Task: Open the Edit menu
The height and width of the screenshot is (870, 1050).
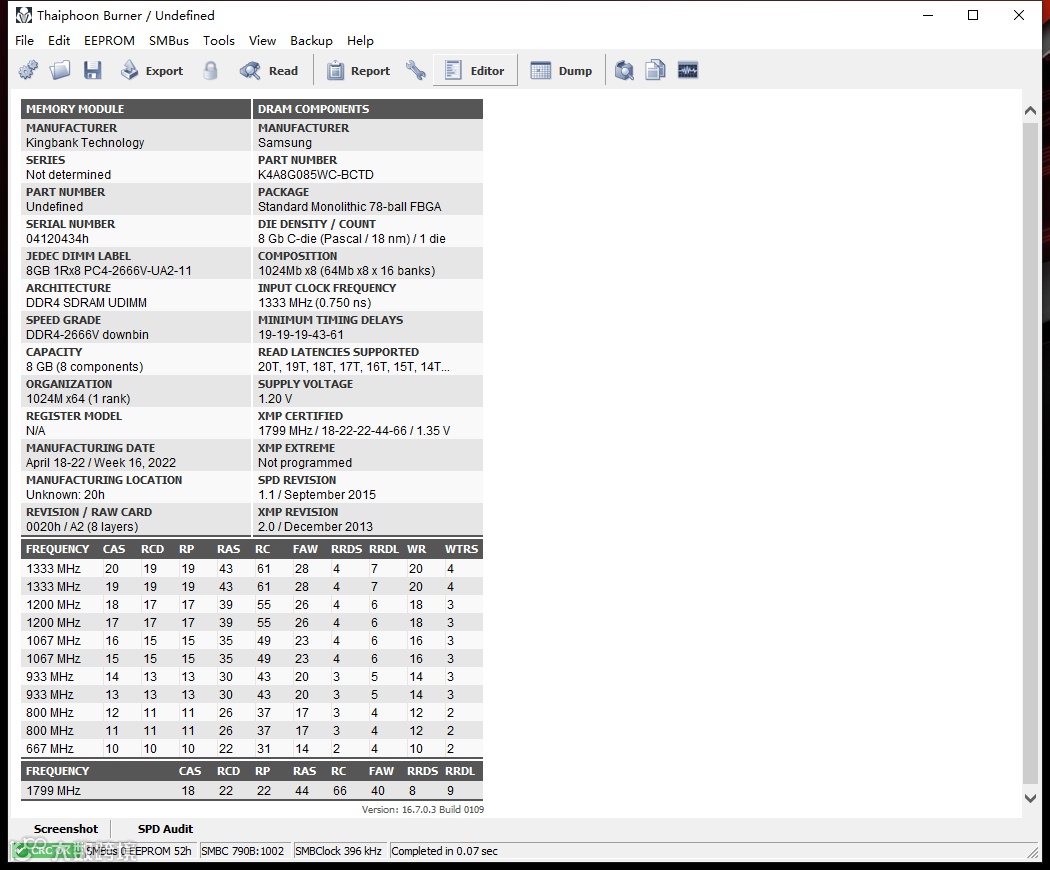Action: click(x=59, y=40)
